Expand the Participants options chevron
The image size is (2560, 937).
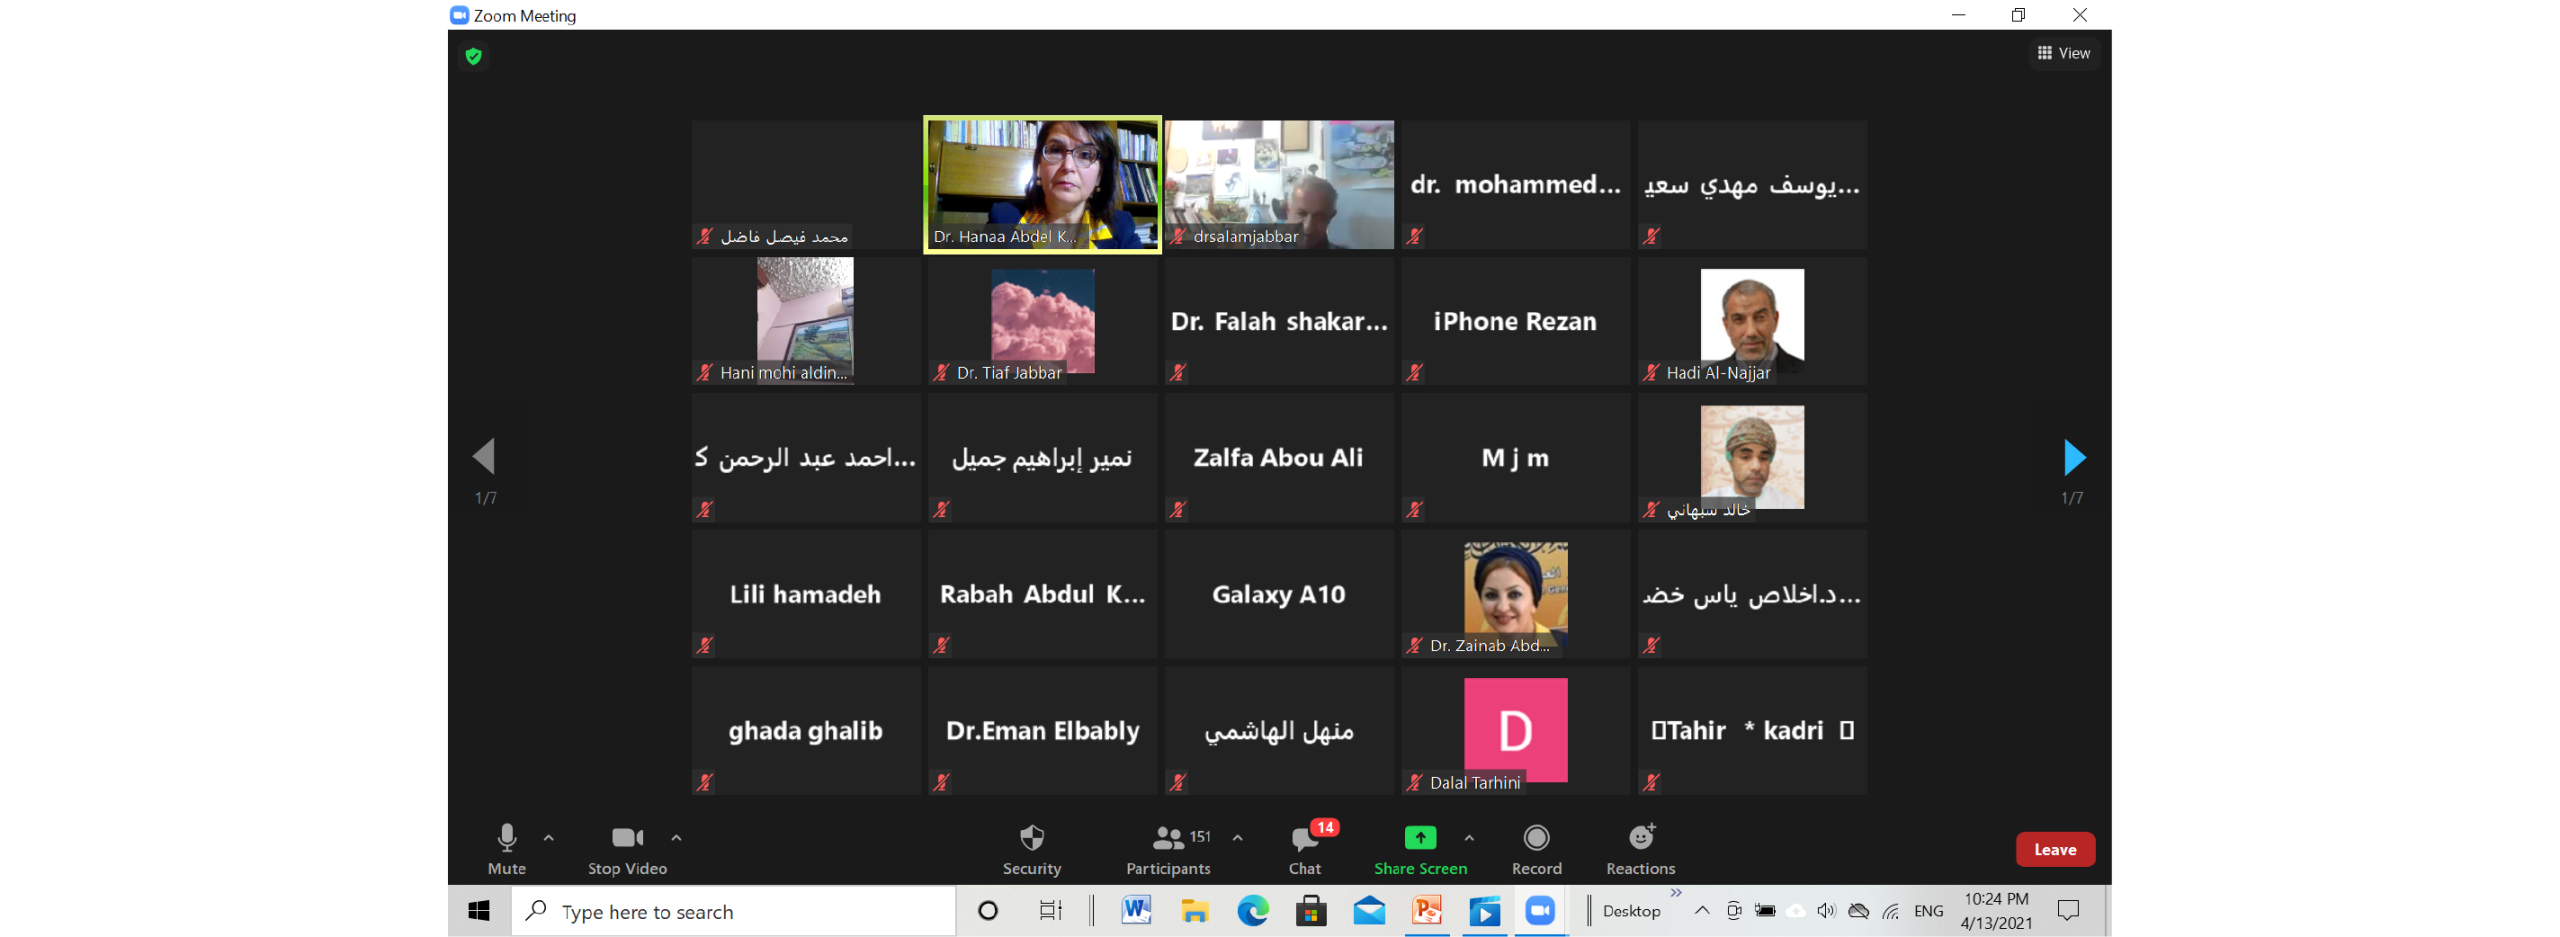[1237, 838]
